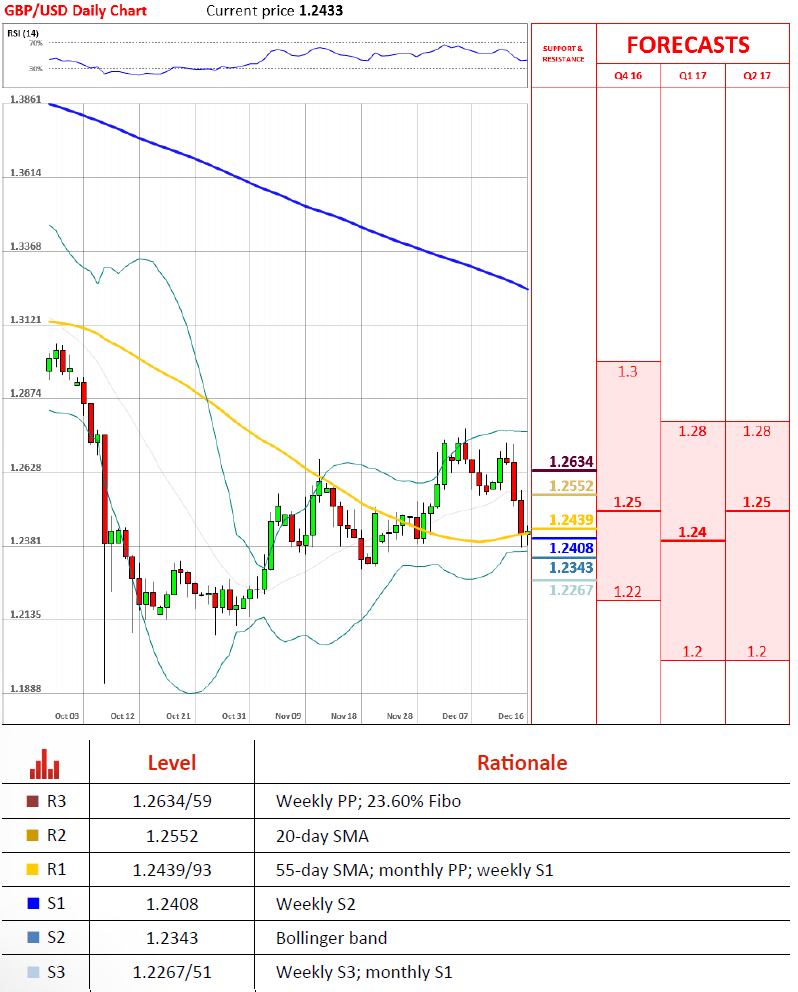This screenshot has height=992, width=798.
Task: Click the Level column header
Action: pyautogui.click(x=171, y=763)
